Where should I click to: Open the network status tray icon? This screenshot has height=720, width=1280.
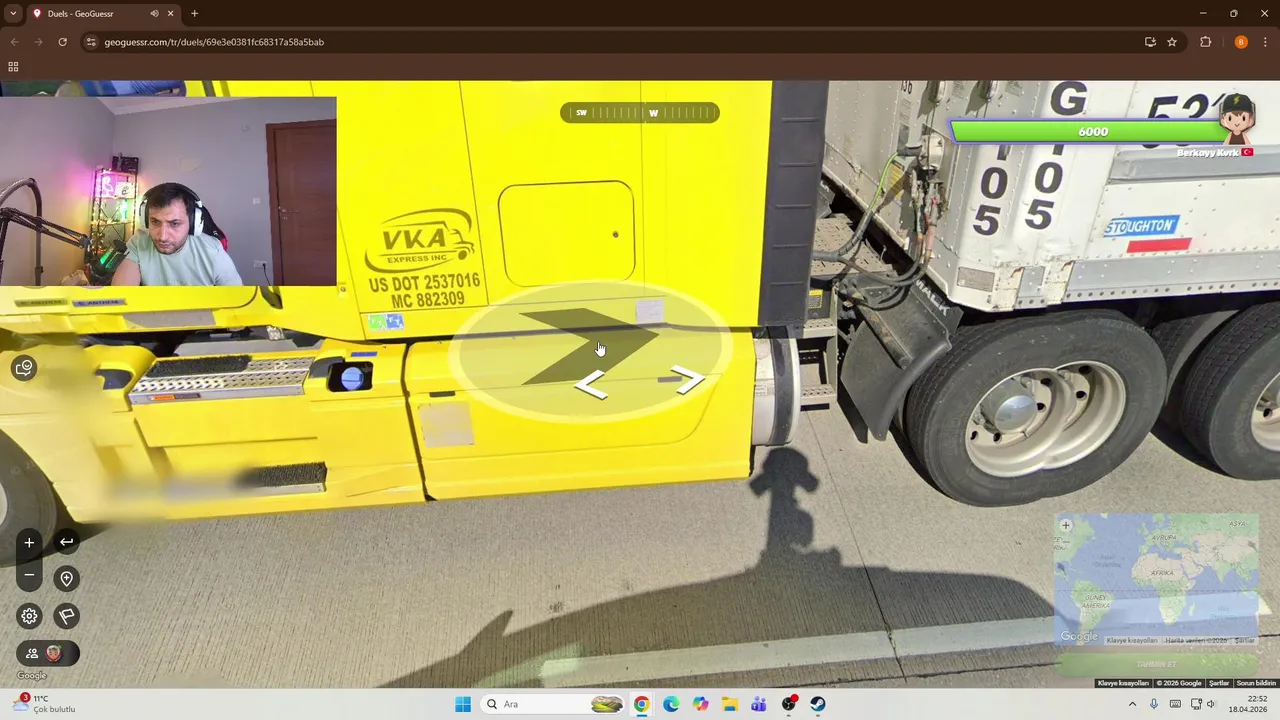coord(1196,704)
